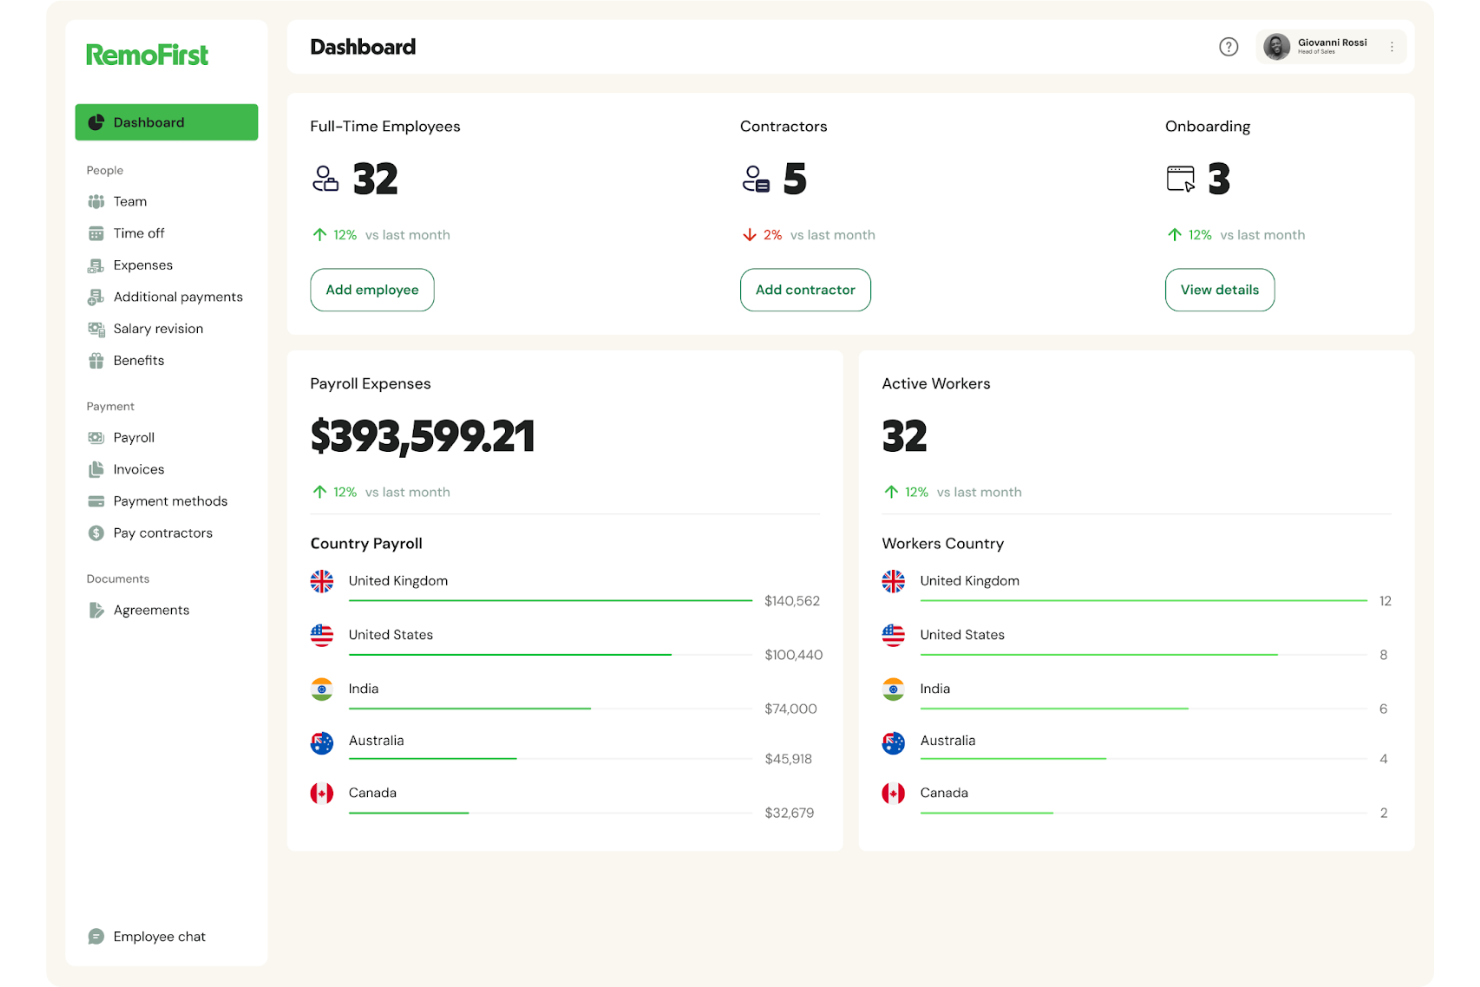This screenshot has width=1480, height=987.
Task: Open the three-dot menu near Giovanni Rossi
Action: pyautogui.click(x=1392, y=46)
